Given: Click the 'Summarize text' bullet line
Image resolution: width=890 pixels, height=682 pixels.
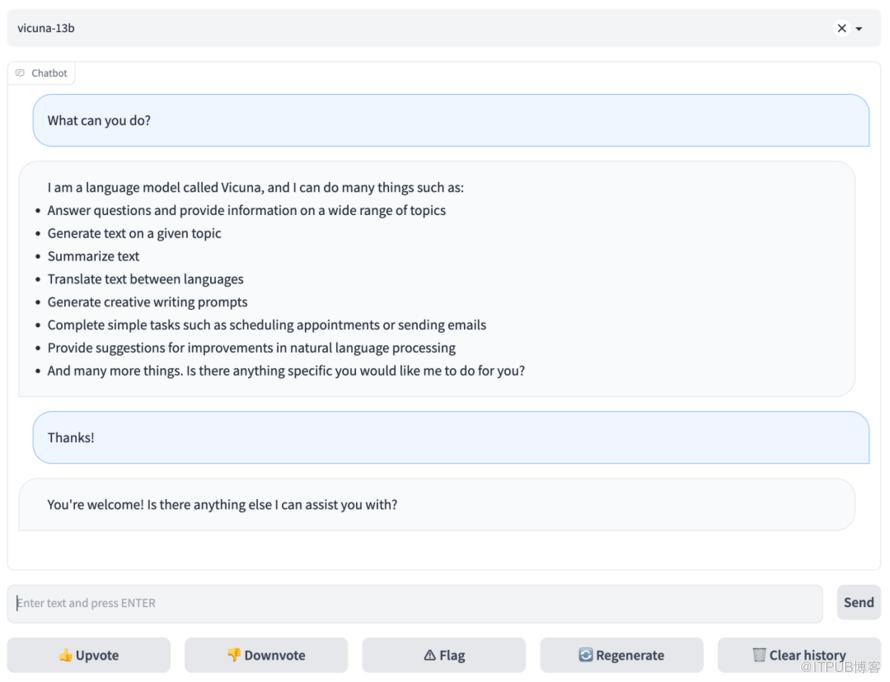Looking at the screenshot, I should 94,256.
